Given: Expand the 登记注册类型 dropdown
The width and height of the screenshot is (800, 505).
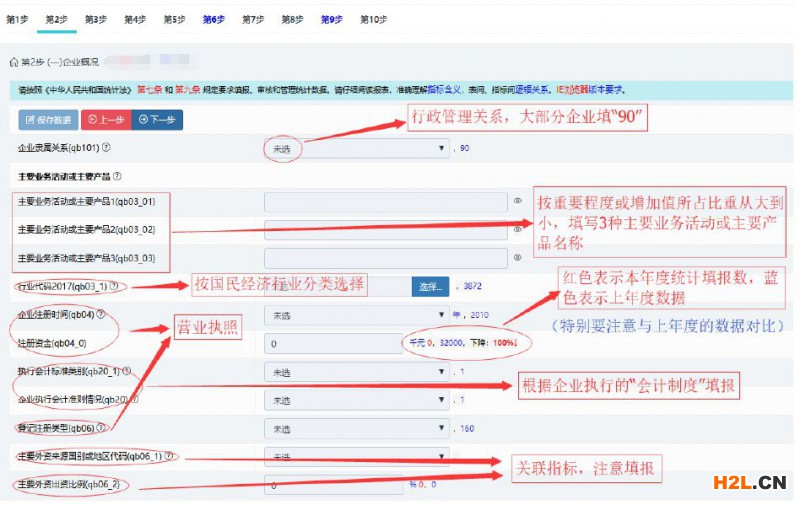Looking at the screenshot, I should (357, 428).
